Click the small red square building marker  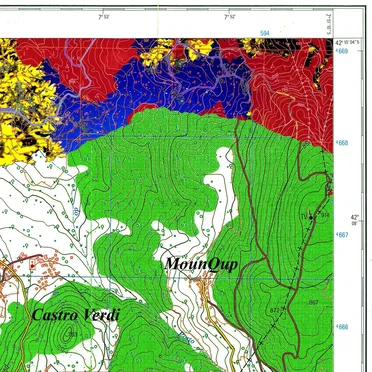point(32,266)
